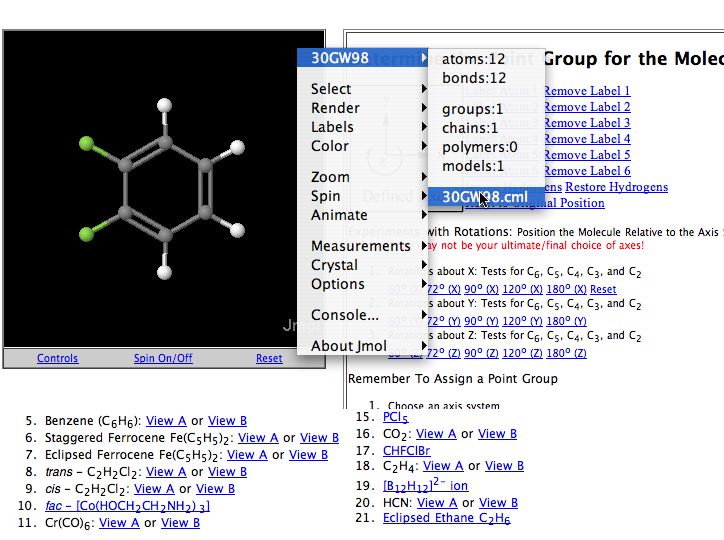Open the 30GW98 menu entry

tap(362, 58)
